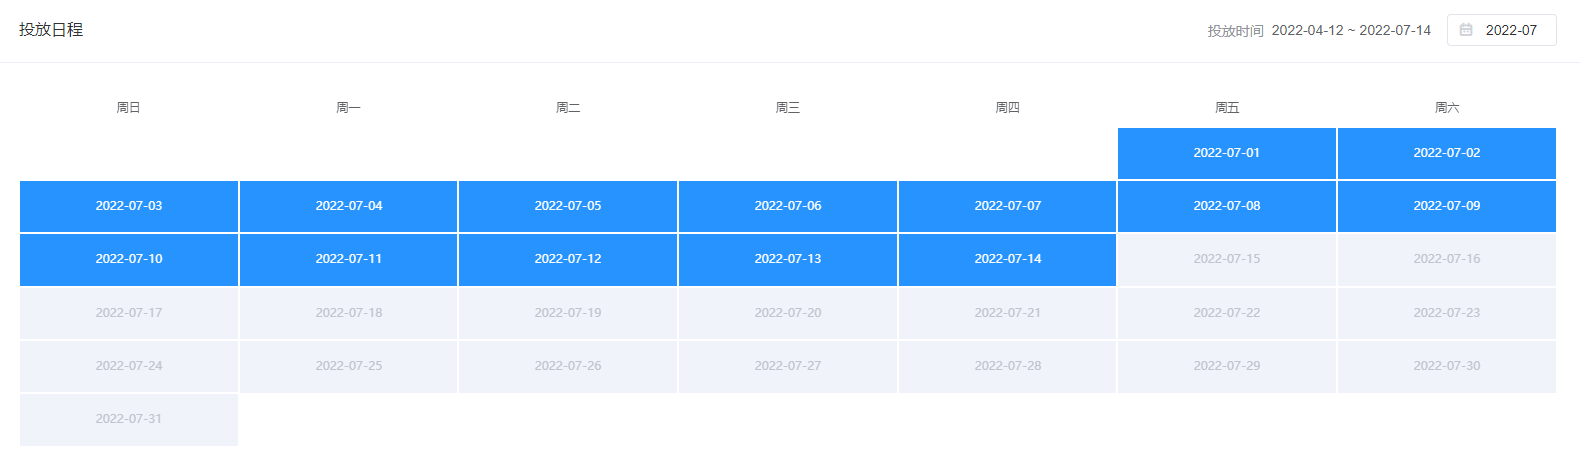Screen dimensions: 1580x450
Task: Click the greyed 2022-07-28 cell
Action: pyautogui.click(x=1008, y=366)
